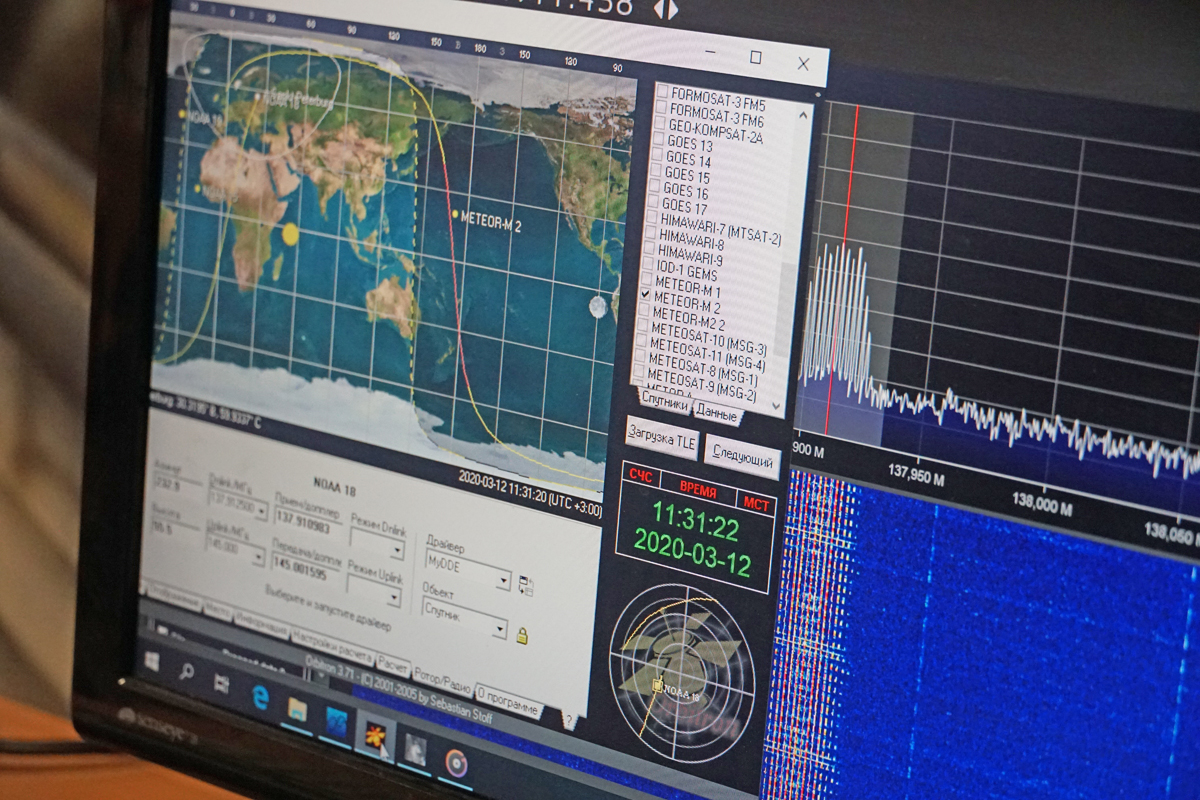Open File Explorer from the taskbar
Viewport: 1200px width, 800px height.
pyautogui.click(x=297, y=709)
